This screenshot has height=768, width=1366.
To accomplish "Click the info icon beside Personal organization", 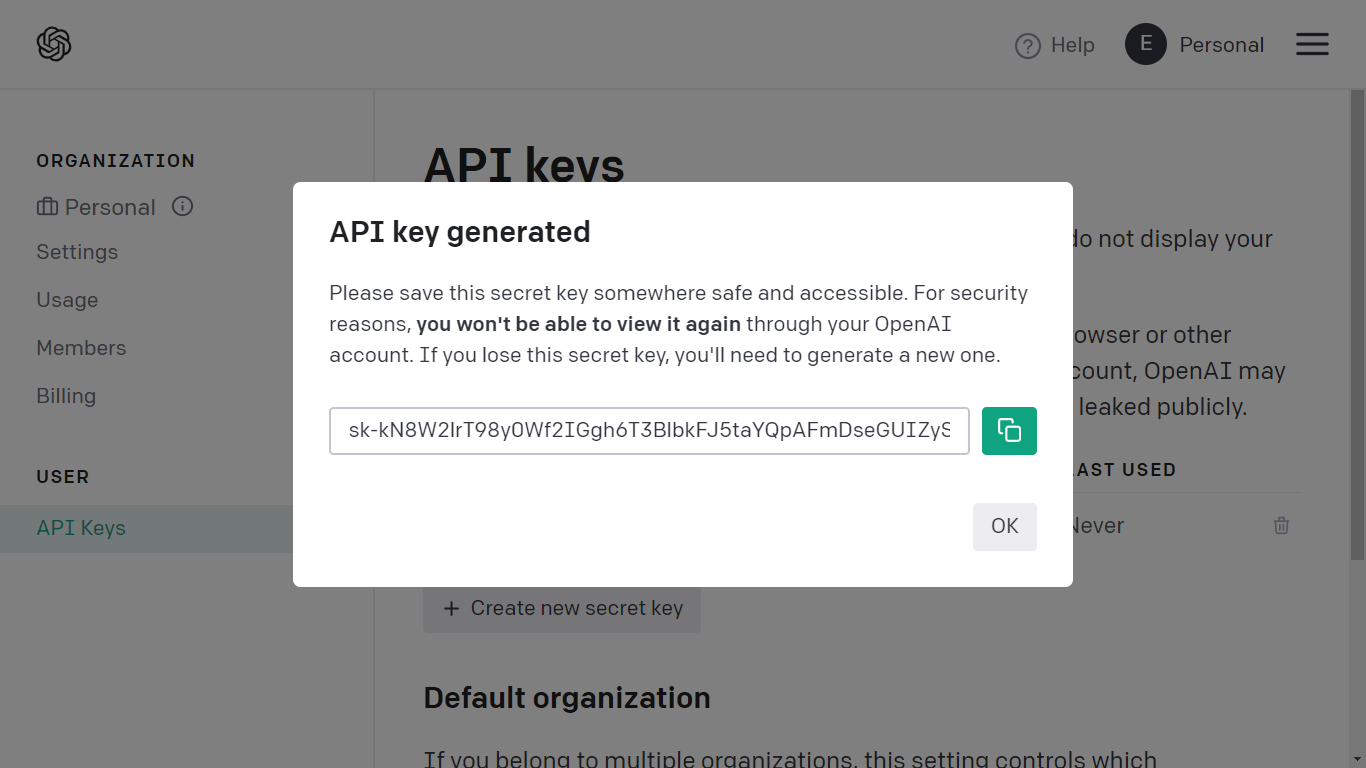I will (x=182, y=206).
